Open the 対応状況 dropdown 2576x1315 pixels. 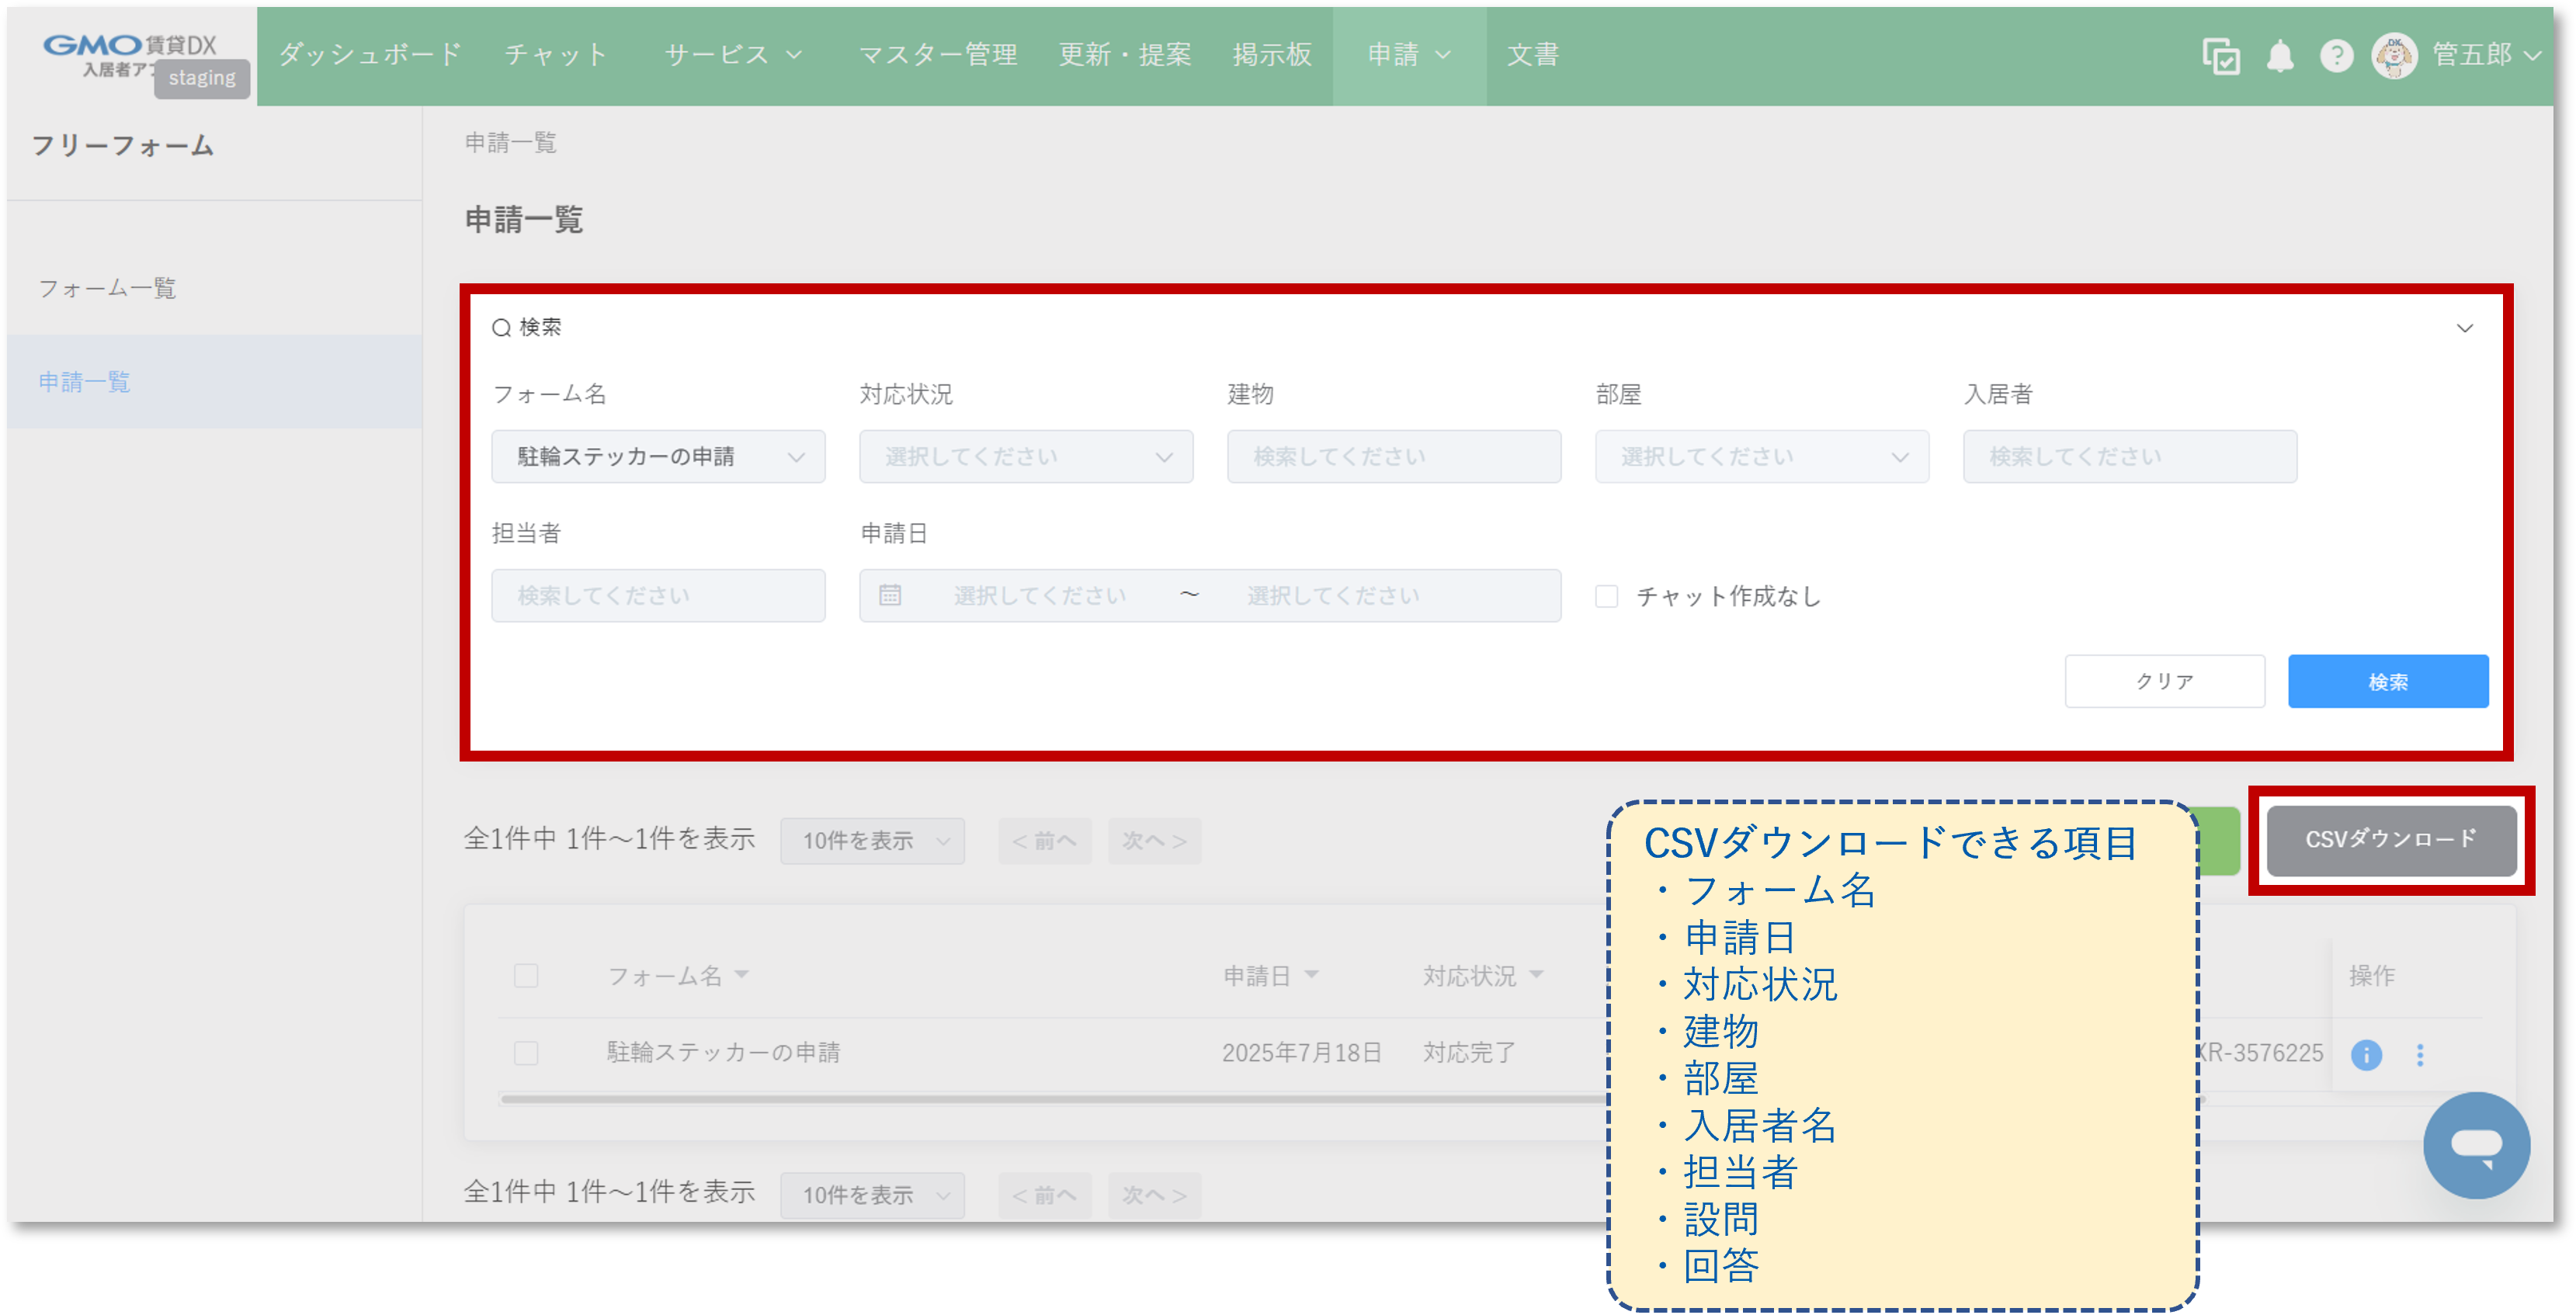(1025, 456)
